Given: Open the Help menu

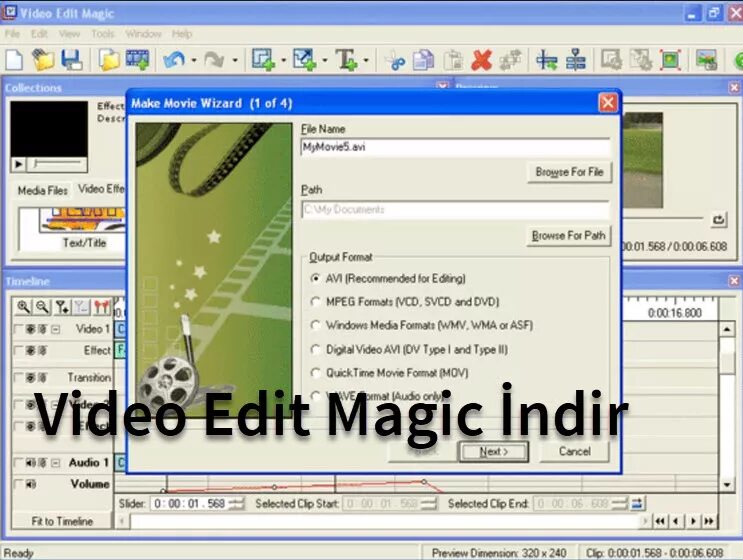Looking at the screenshot, I should click(182, 34).
